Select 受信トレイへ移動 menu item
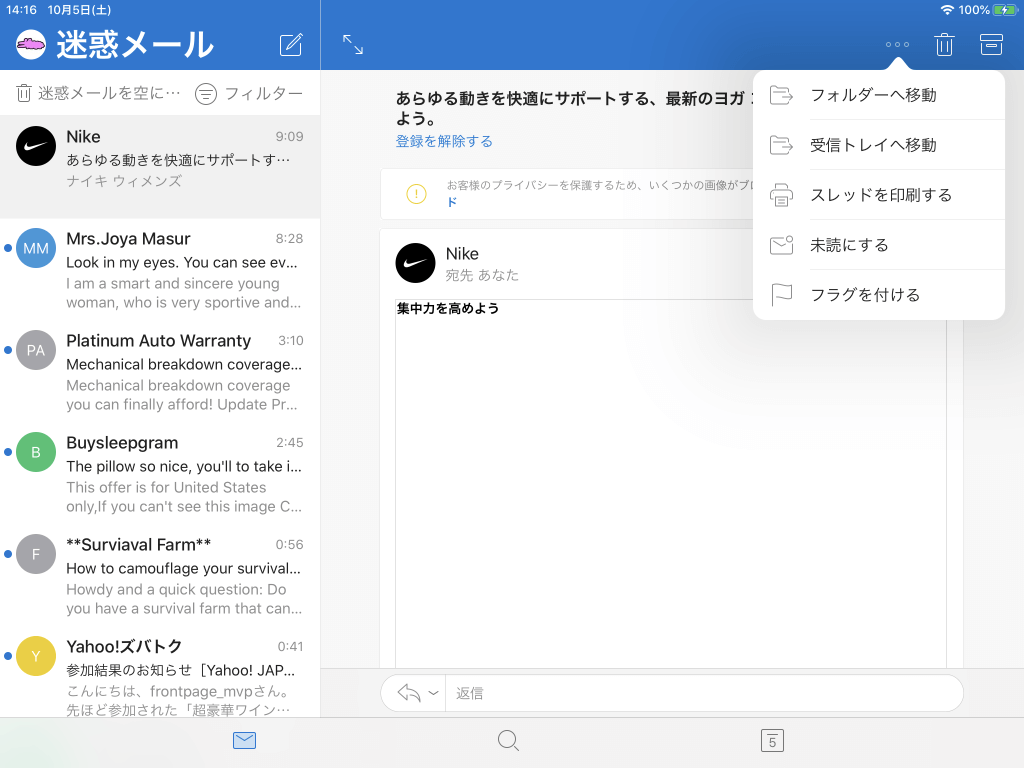The image size is (1024, 768). point(878,145)
